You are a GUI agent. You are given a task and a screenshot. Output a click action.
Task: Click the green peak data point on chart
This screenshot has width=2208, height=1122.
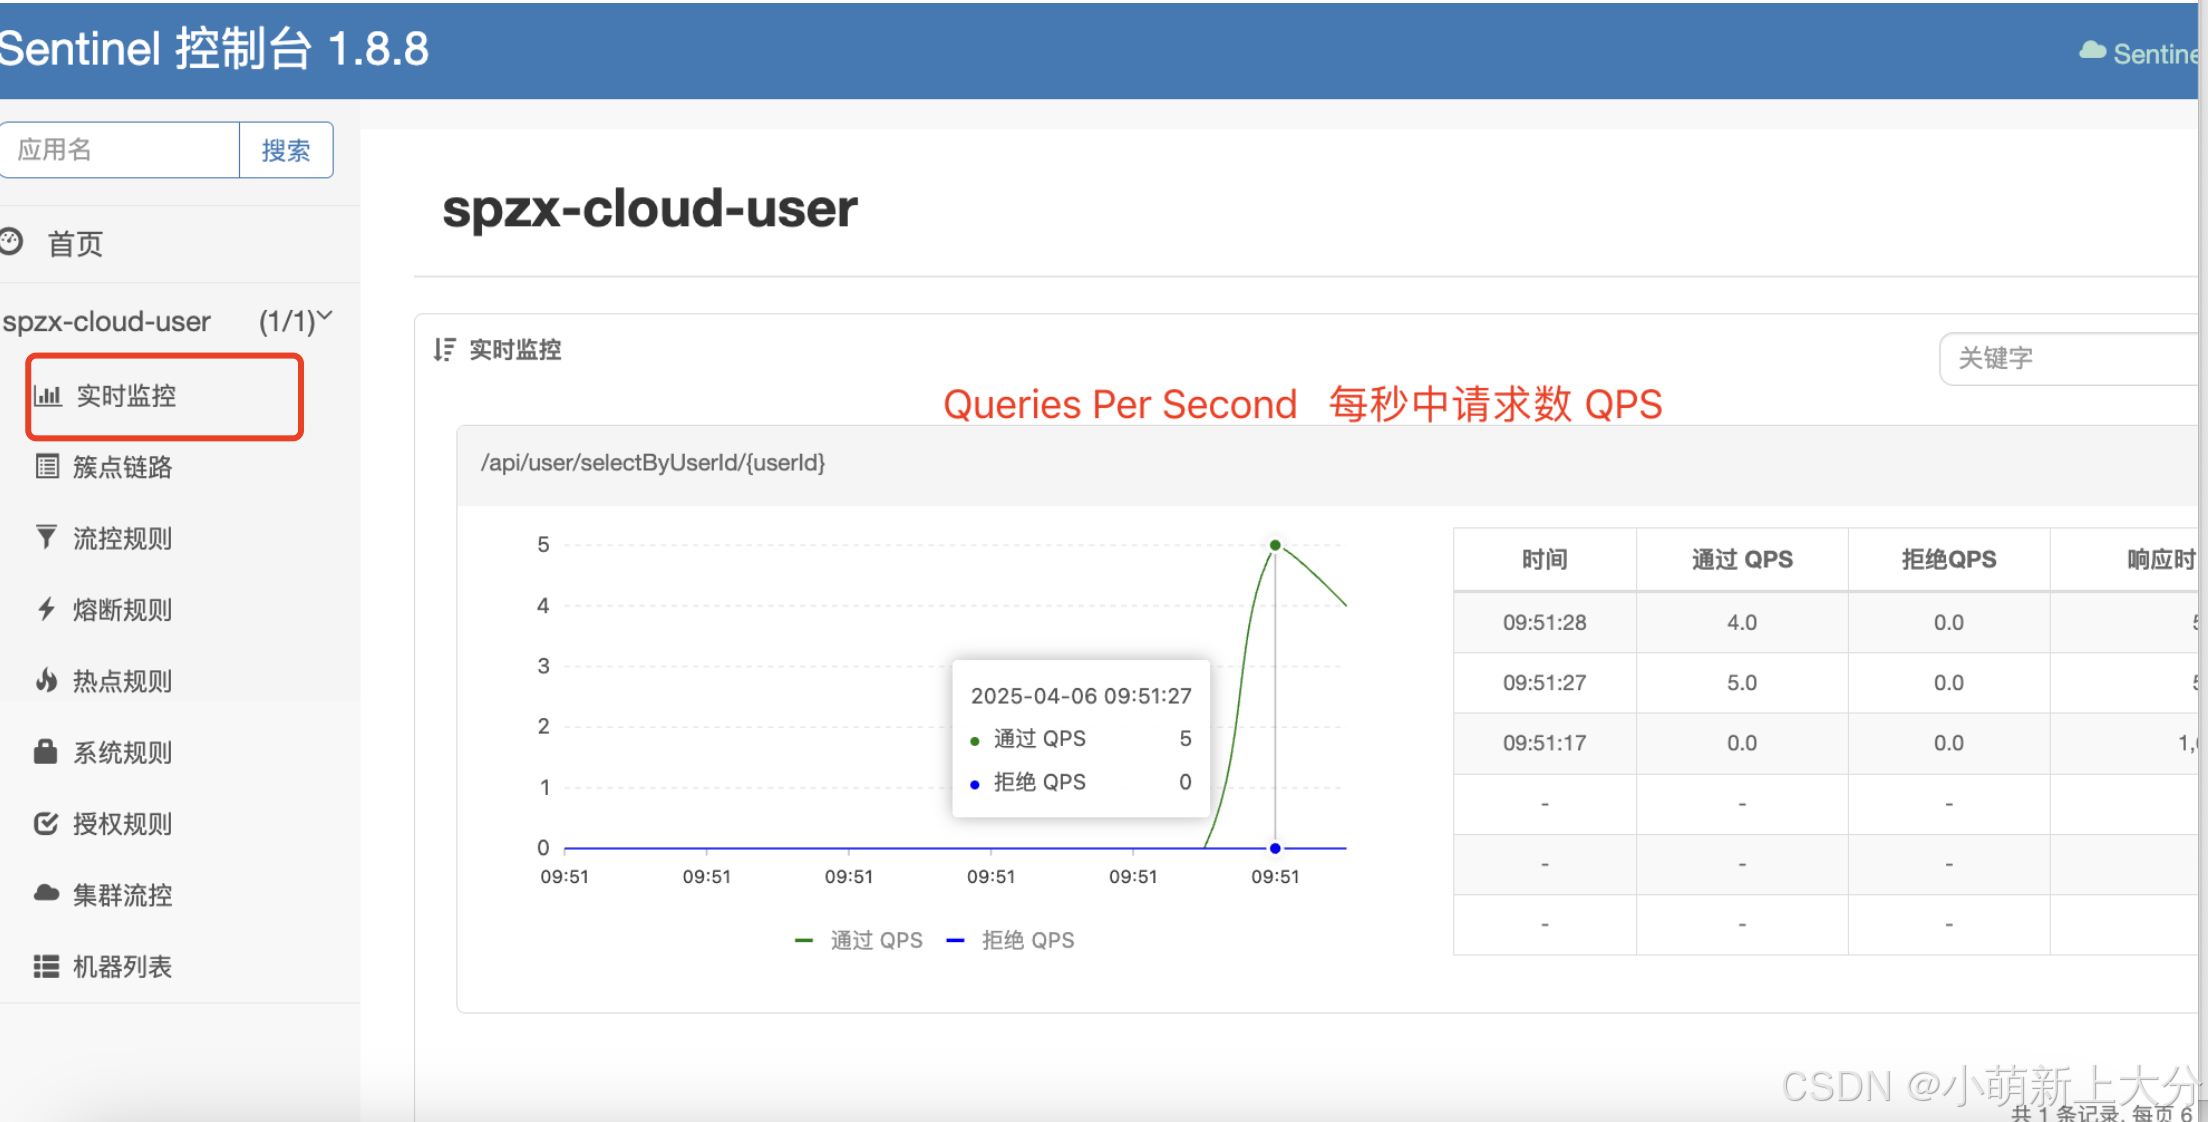1275,545
